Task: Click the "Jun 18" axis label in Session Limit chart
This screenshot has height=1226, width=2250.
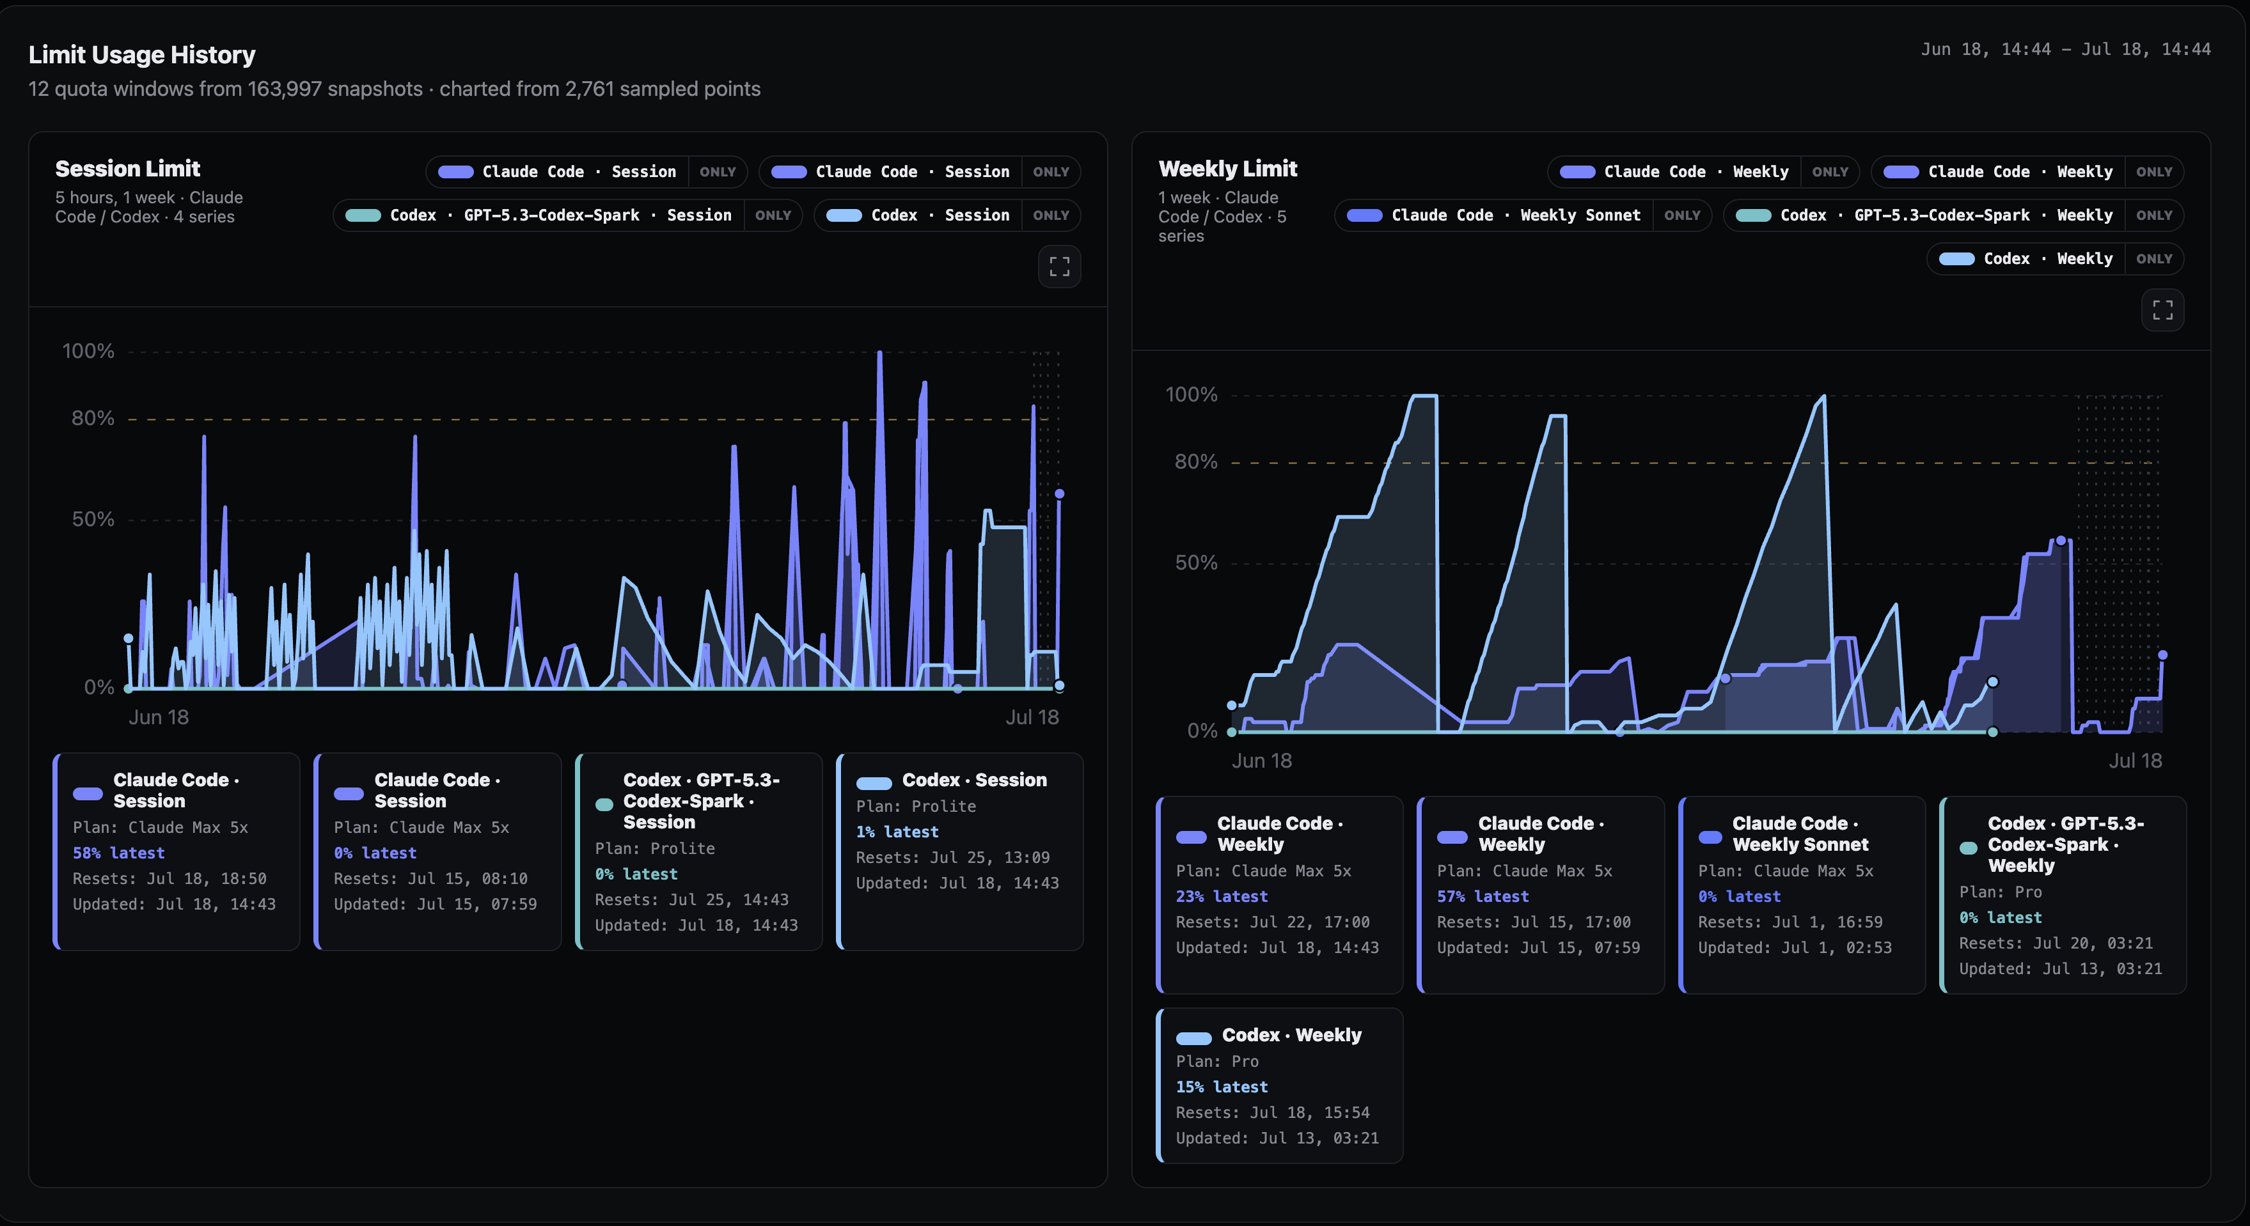Action: [x=158, y=717]
